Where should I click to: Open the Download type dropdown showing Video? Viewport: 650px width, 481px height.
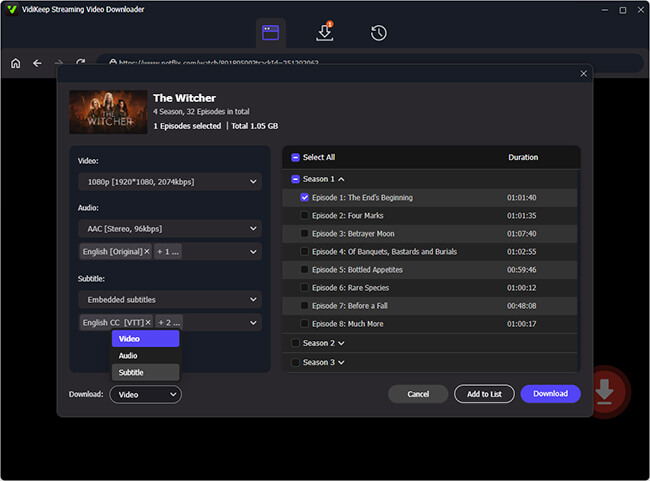pyautogui.click(x=146, y=394)
